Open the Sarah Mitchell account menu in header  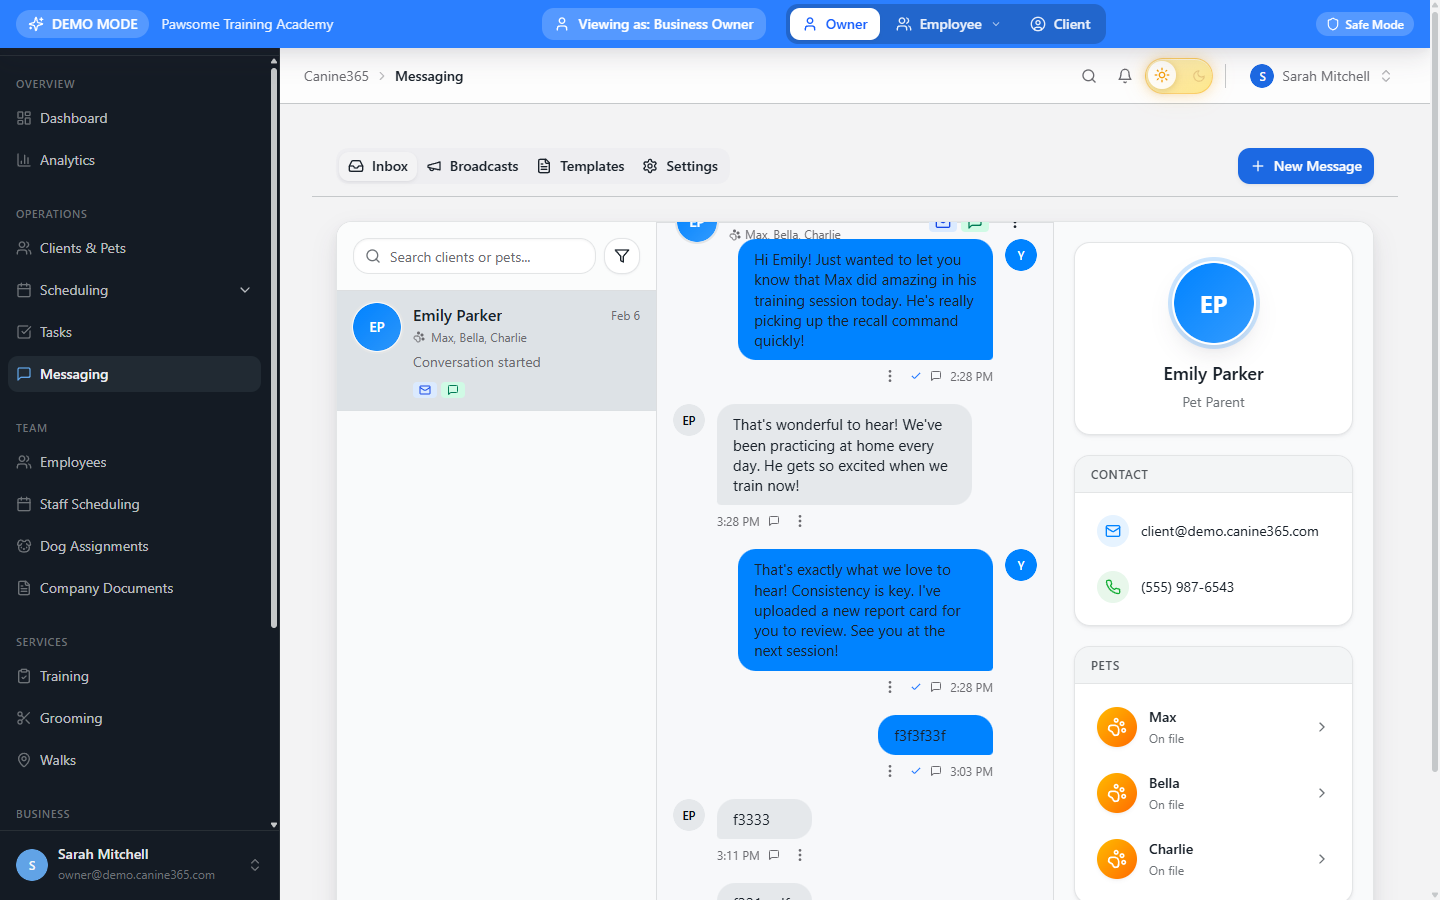[x=1321, y=76]
